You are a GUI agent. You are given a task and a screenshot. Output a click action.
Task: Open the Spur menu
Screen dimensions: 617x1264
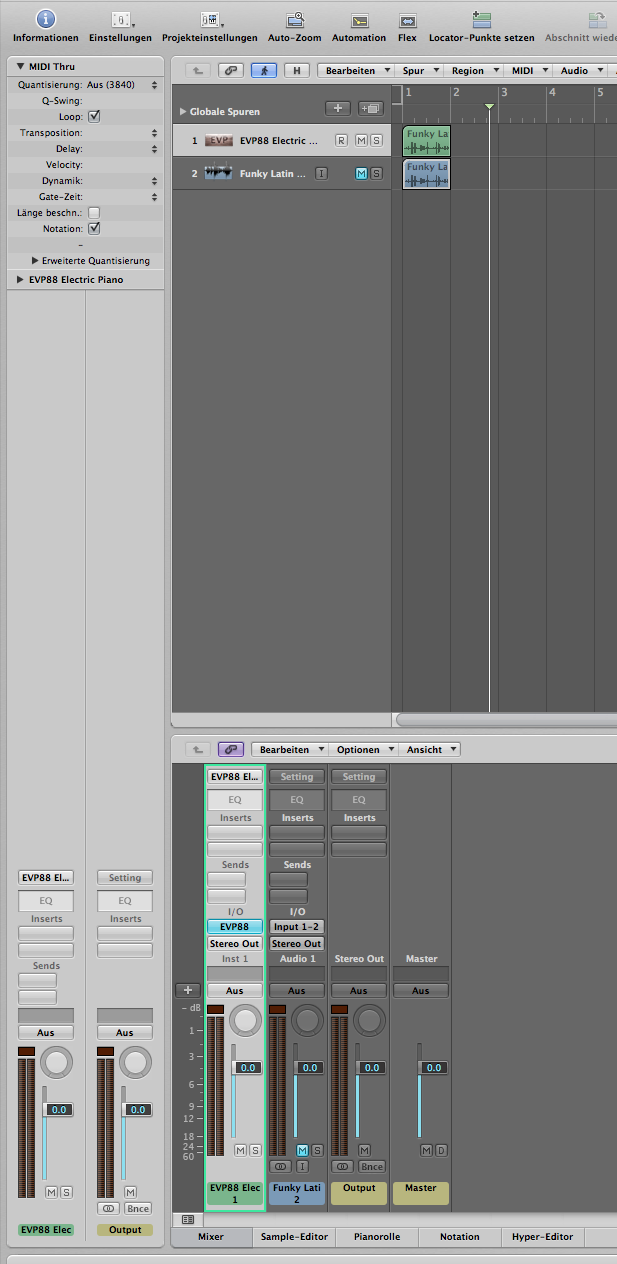click(x=419, y=71)
